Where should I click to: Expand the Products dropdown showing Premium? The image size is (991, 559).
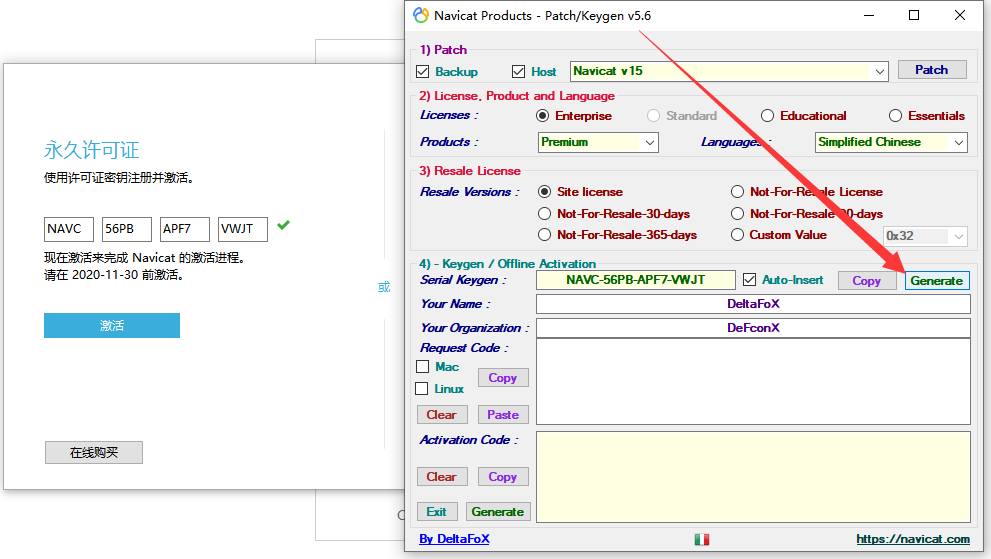point(649,143)
